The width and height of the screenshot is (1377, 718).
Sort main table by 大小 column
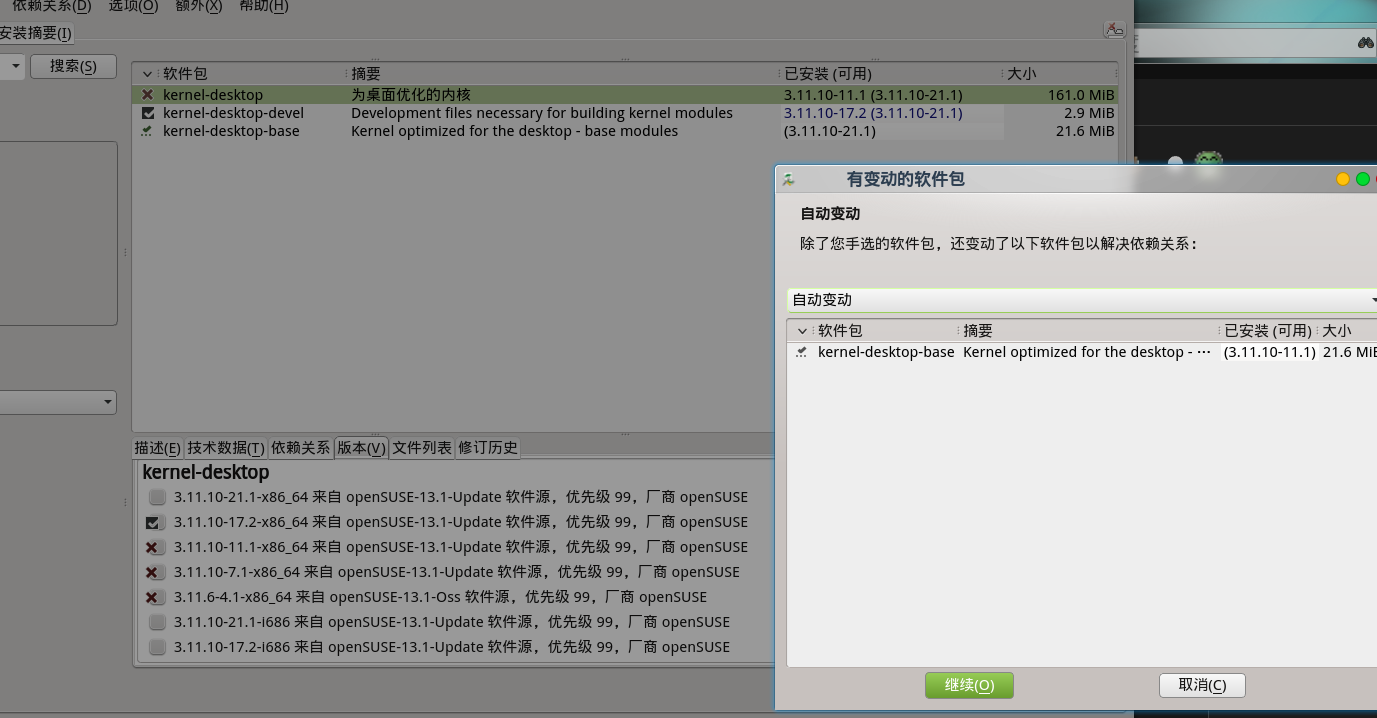coord(1021,74)
